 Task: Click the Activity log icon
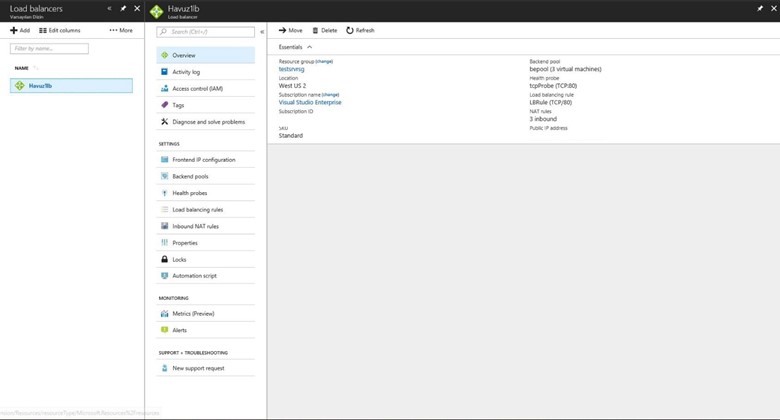[x=165, y=72]
